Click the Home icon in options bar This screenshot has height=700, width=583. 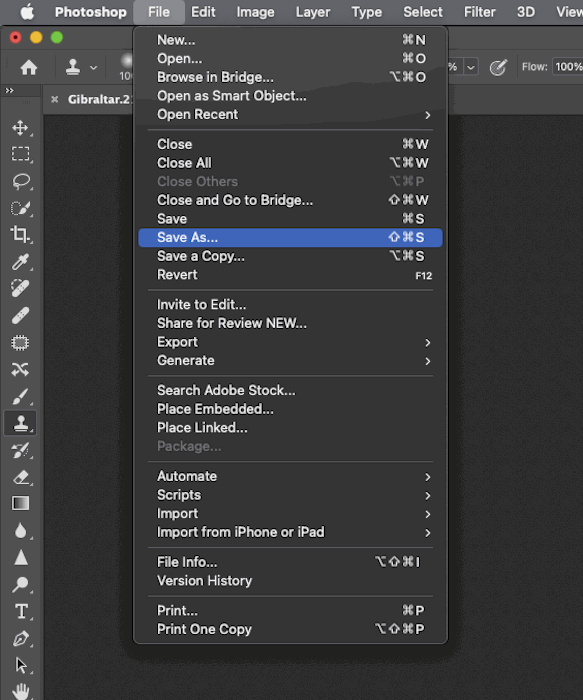click(x=29, y=67)
